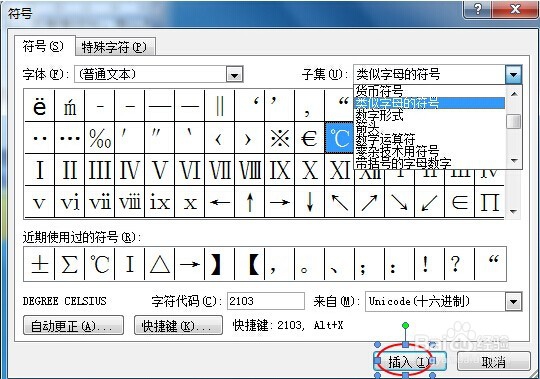Choose Roman numeral Ⅲ in the grid
The width and height of the screenshot is (540, 379).
100,170
